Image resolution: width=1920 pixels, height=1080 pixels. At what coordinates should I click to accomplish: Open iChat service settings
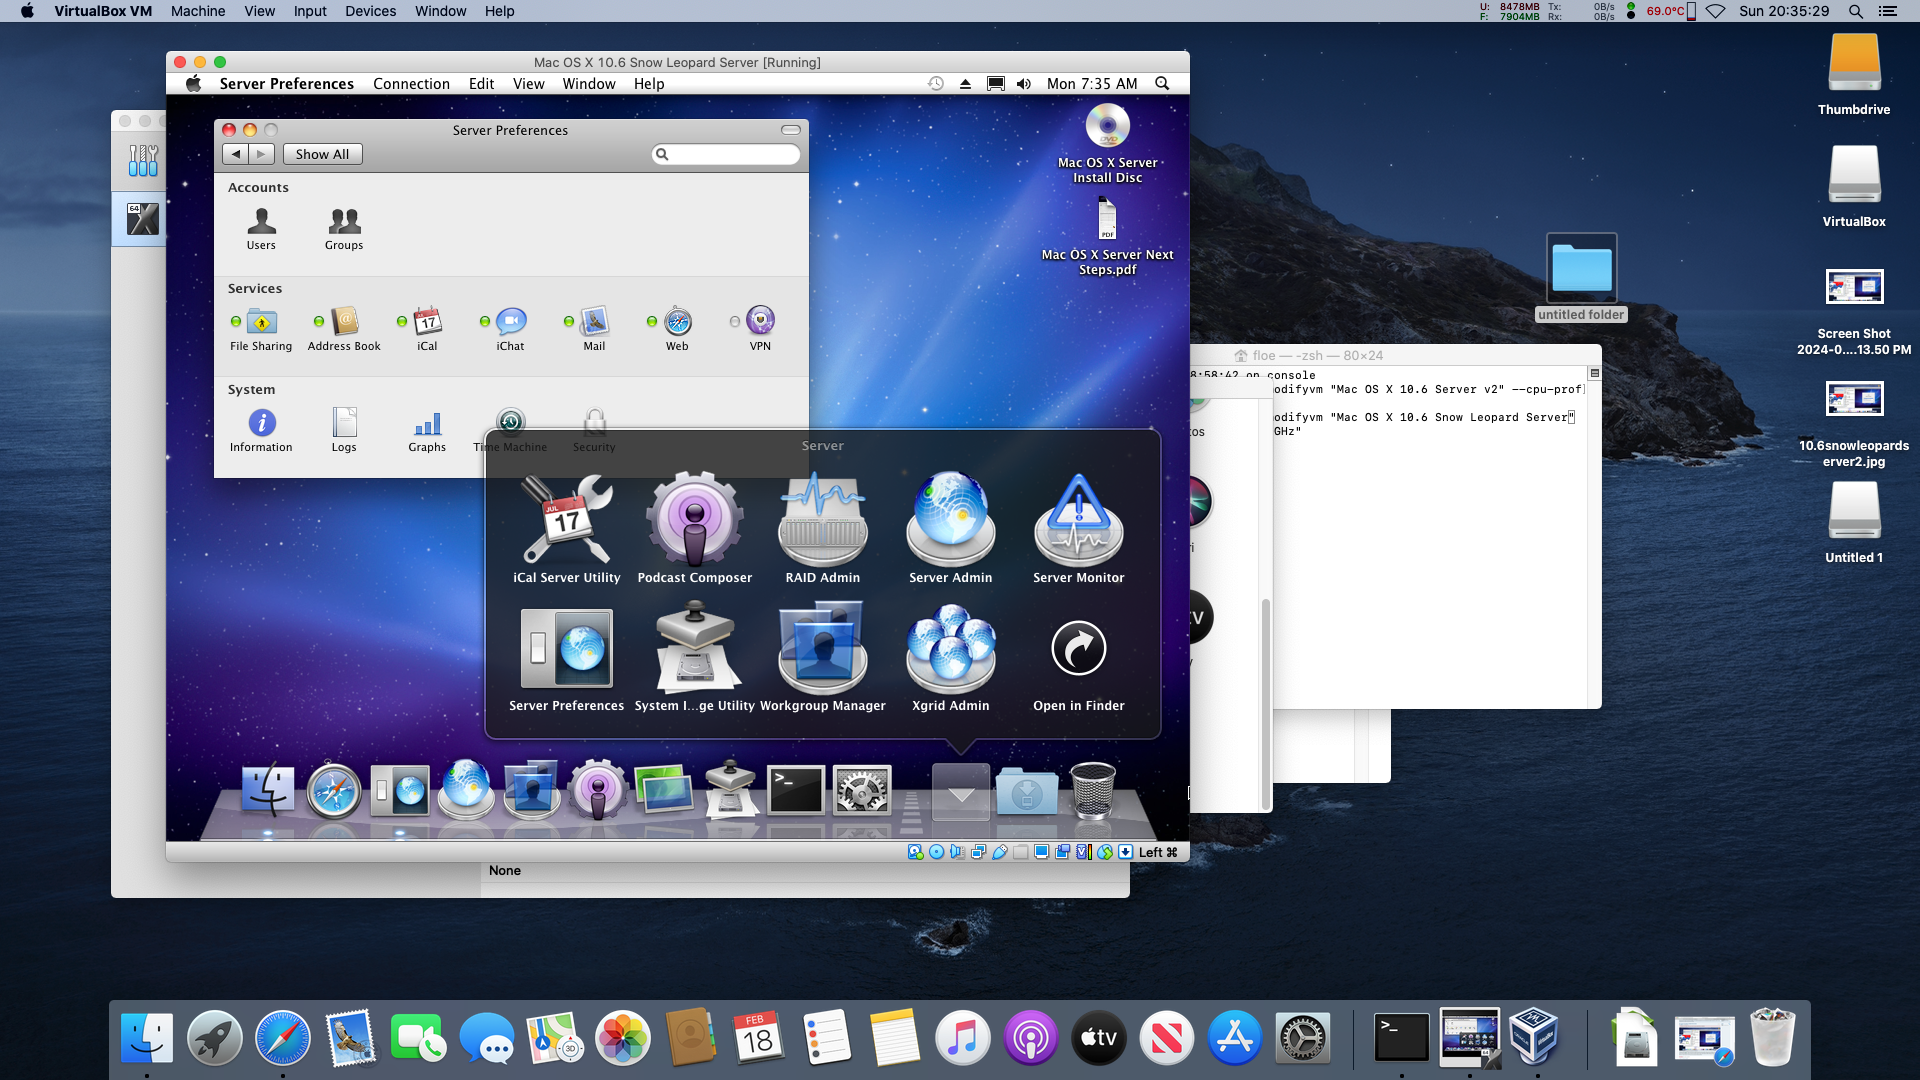pyautogui.click(x=510, y=329)
